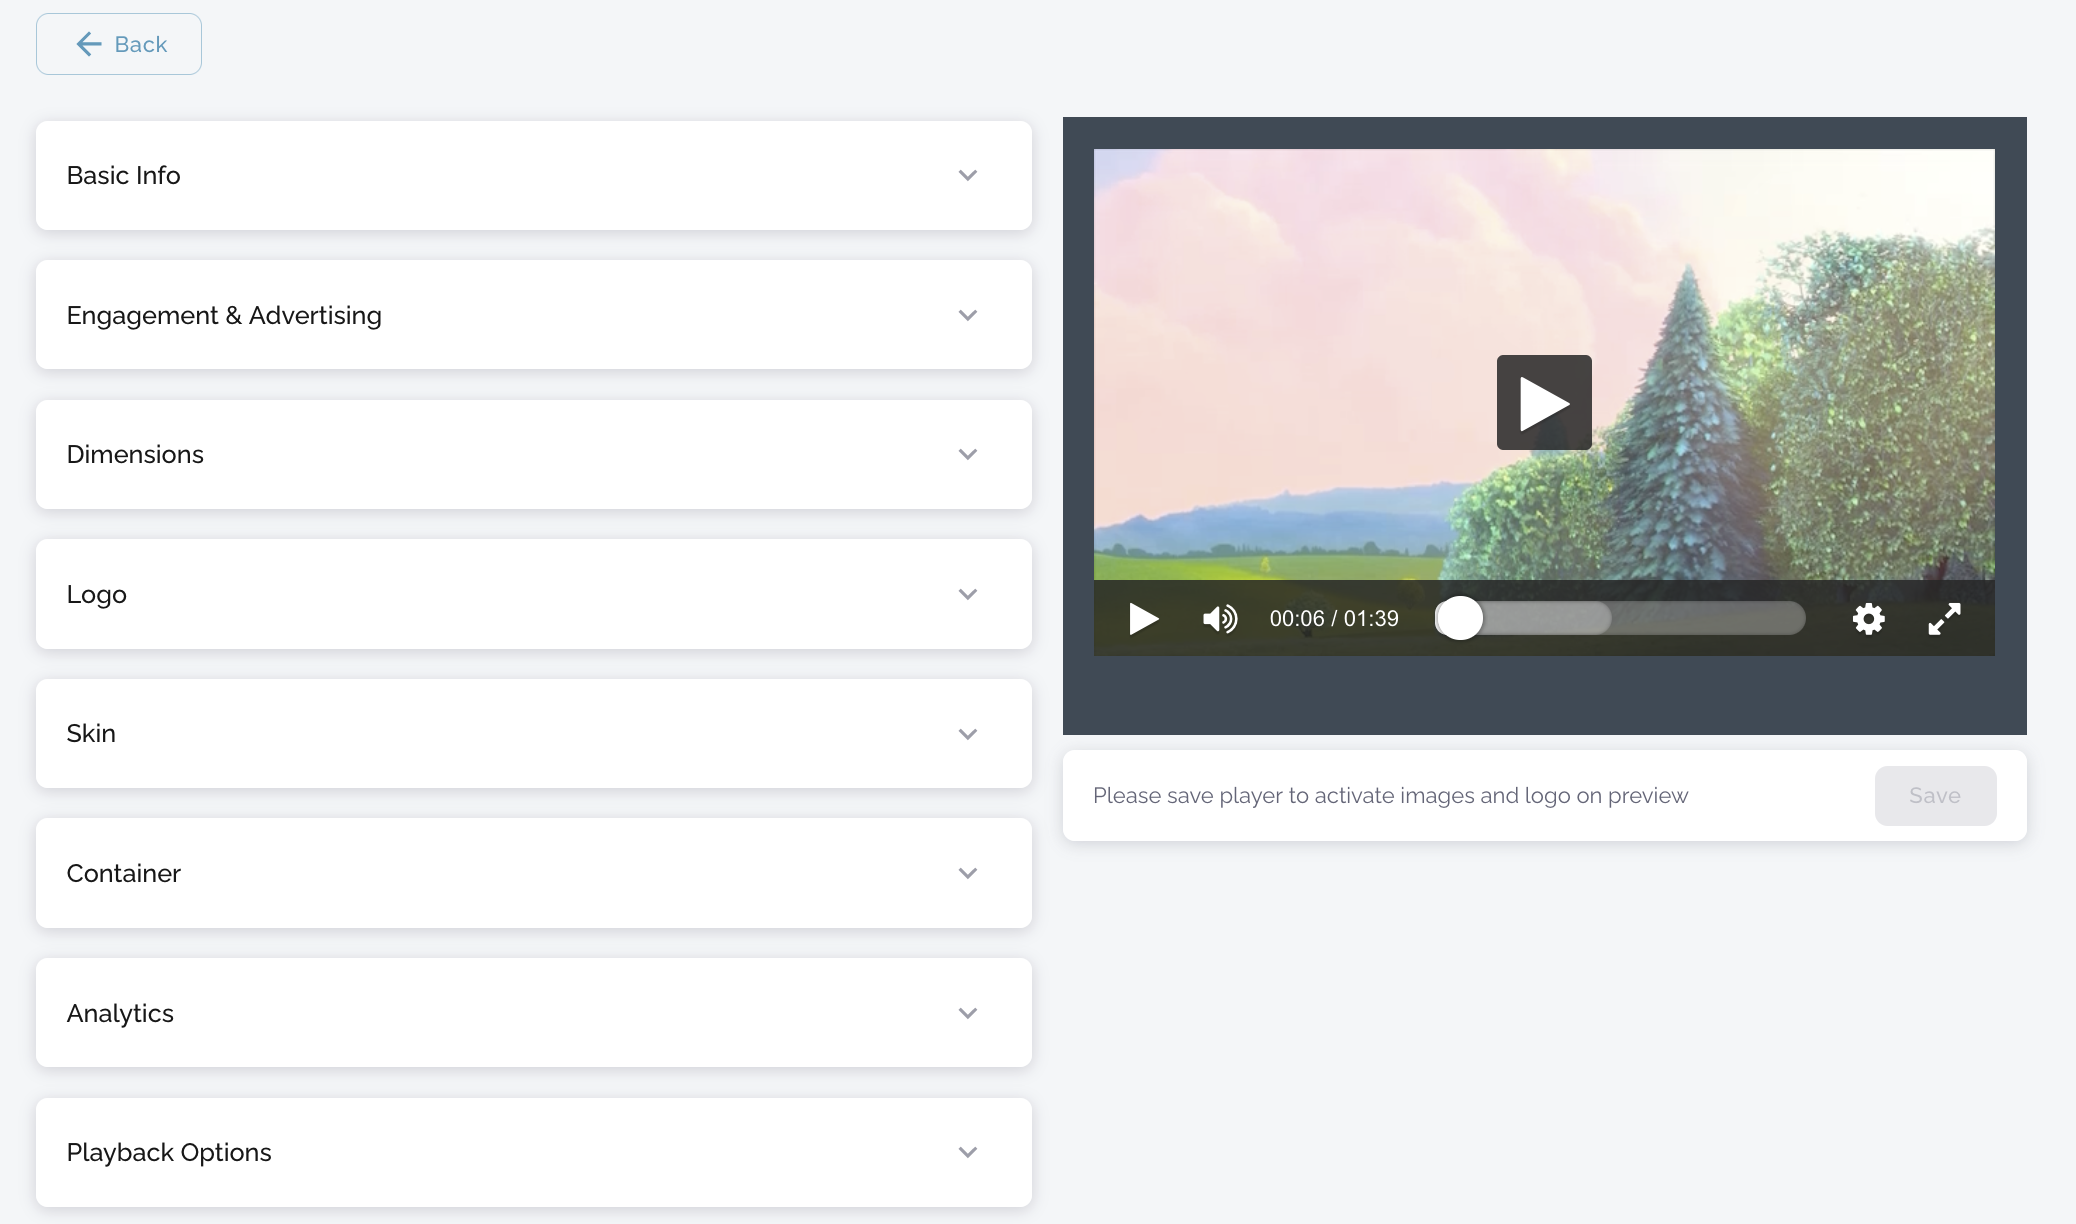2076x1224 pixels.
Task: Expand Playback Options section chevron
Action: [967, 1152]
